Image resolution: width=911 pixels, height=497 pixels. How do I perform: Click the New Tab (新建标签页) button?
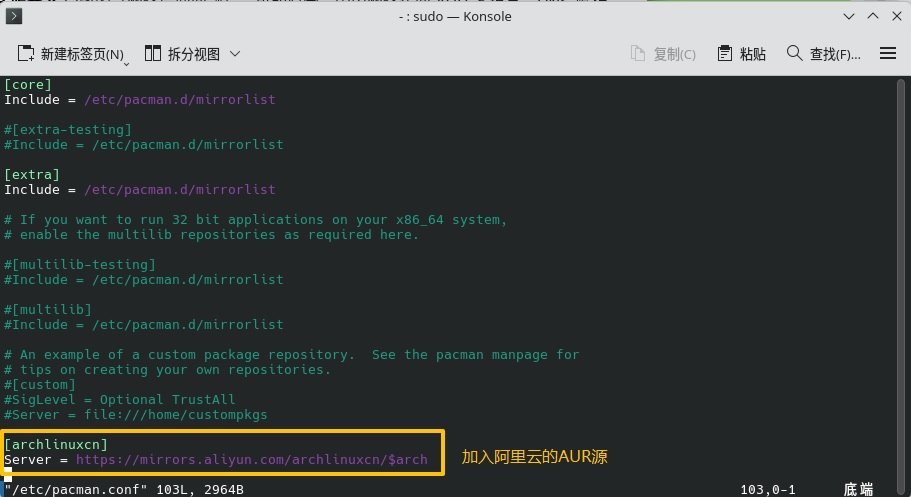(x=72, y=54)
